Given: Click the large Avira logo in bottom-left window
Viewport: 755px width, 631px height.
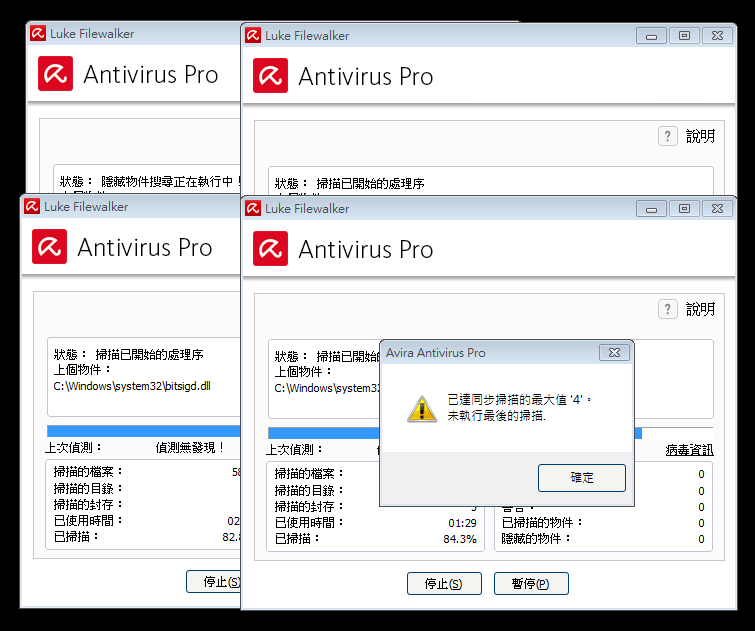Looking at the screenshot, I should coord(50,247).
